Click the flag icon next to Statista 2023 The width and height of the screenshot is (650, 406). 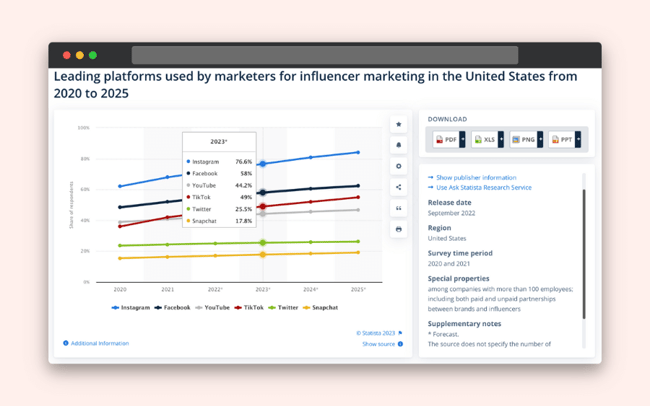(400, 333)
